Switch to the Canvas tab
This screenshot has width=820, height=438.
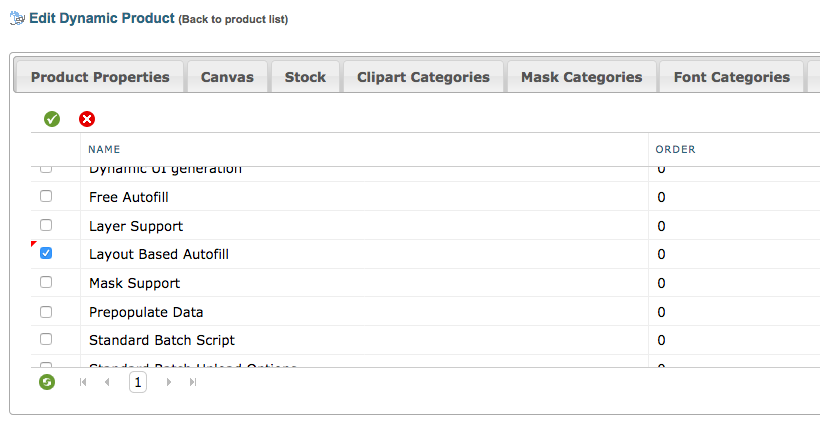pos(227,77)
